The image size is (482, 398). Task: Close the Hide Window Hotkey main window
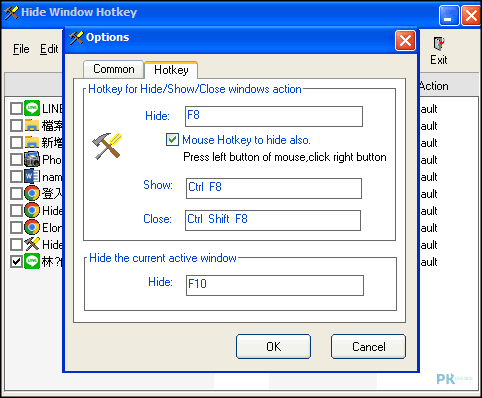(x=471, y=16)
